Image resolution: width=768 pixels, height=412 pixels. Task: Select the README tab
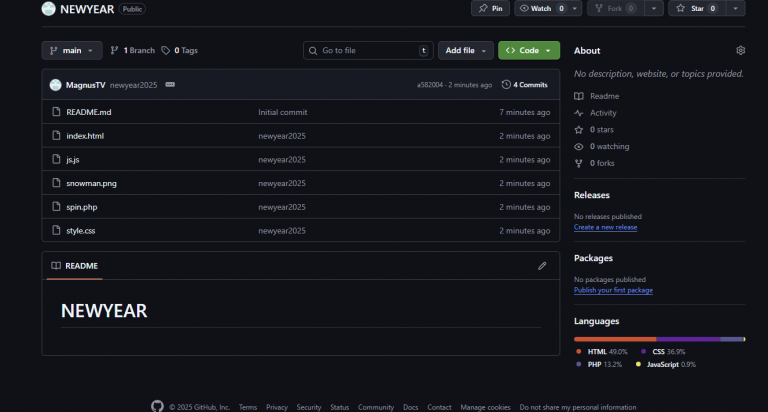pyautogui.click(x=74, y=266)
